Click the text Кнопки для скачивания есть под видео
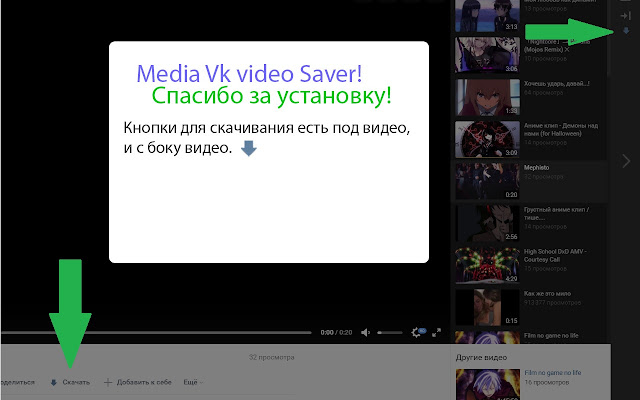The image size is (640, 400). [x=267, y=128]
